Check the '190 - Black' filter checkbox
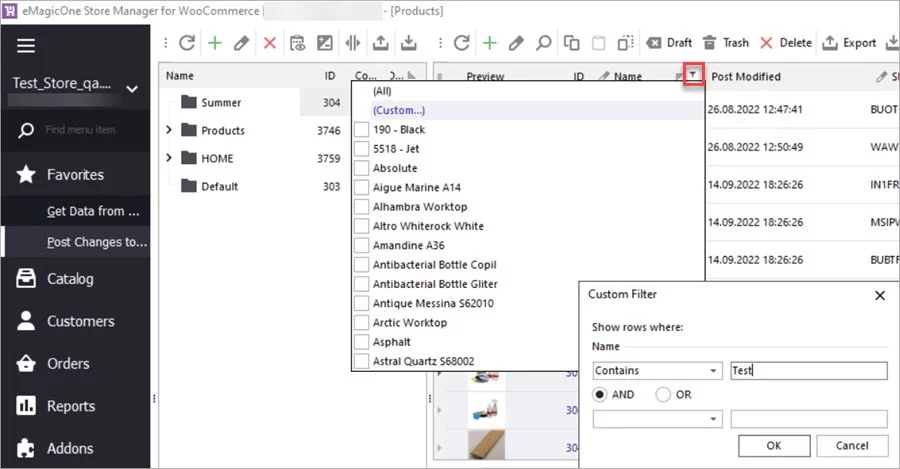 coord(362,130)
